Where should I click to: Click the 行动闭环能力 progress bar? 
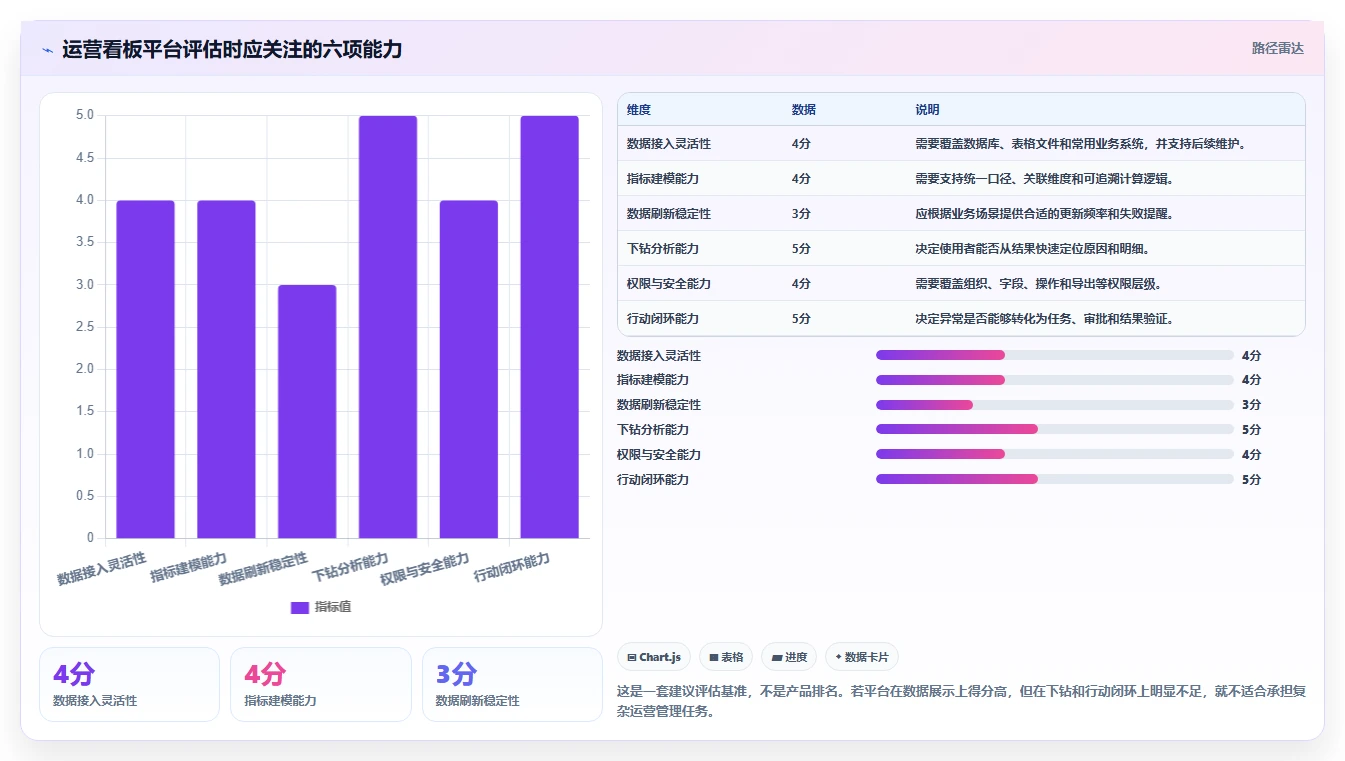[1055, 479]
